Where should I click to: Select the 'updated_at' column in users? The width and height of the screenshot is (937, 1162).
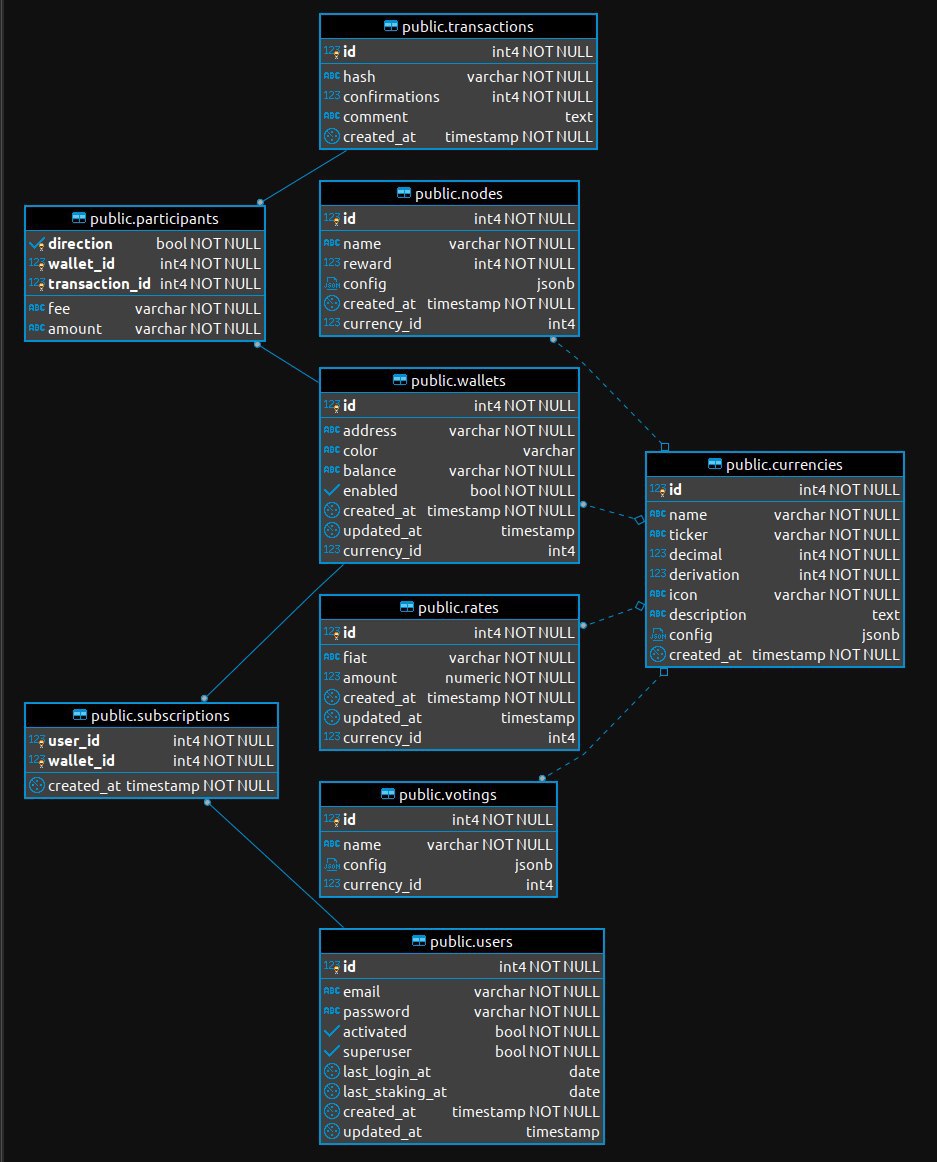point(462,1132)
